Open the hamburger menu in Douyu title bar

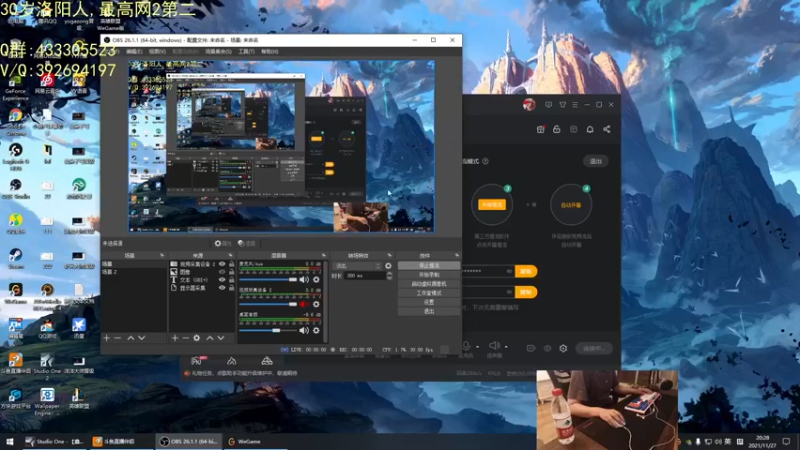click(575, 105)
